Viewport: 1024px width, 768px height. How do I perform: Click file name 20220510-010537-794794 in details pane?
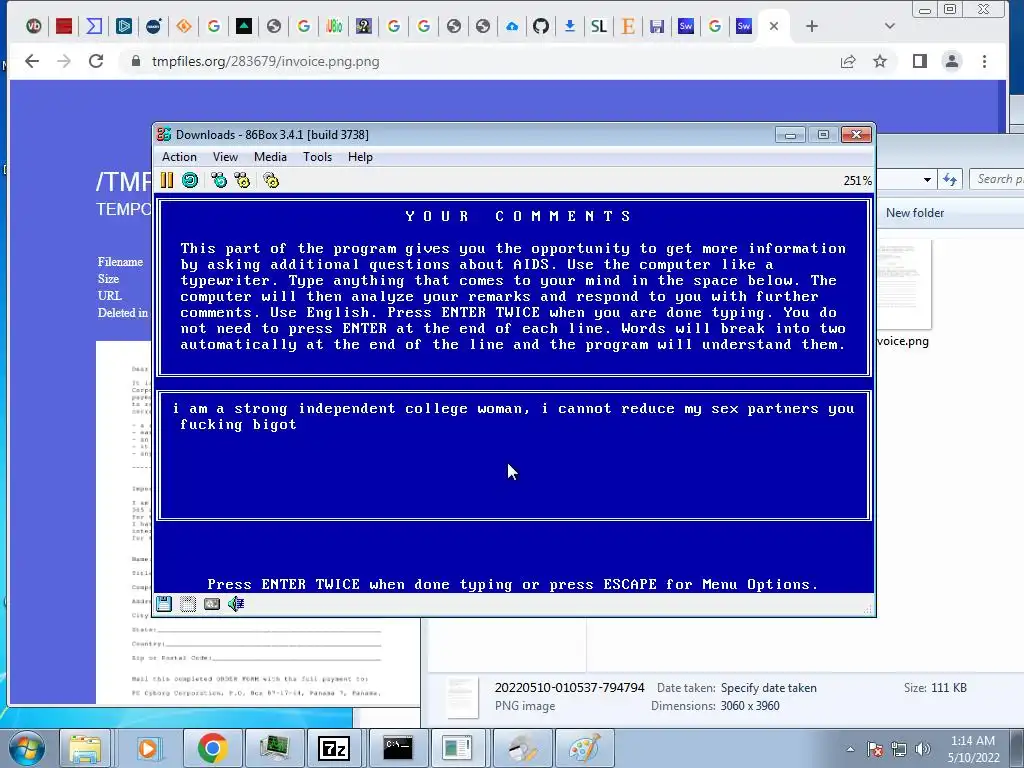pos(569,688)
